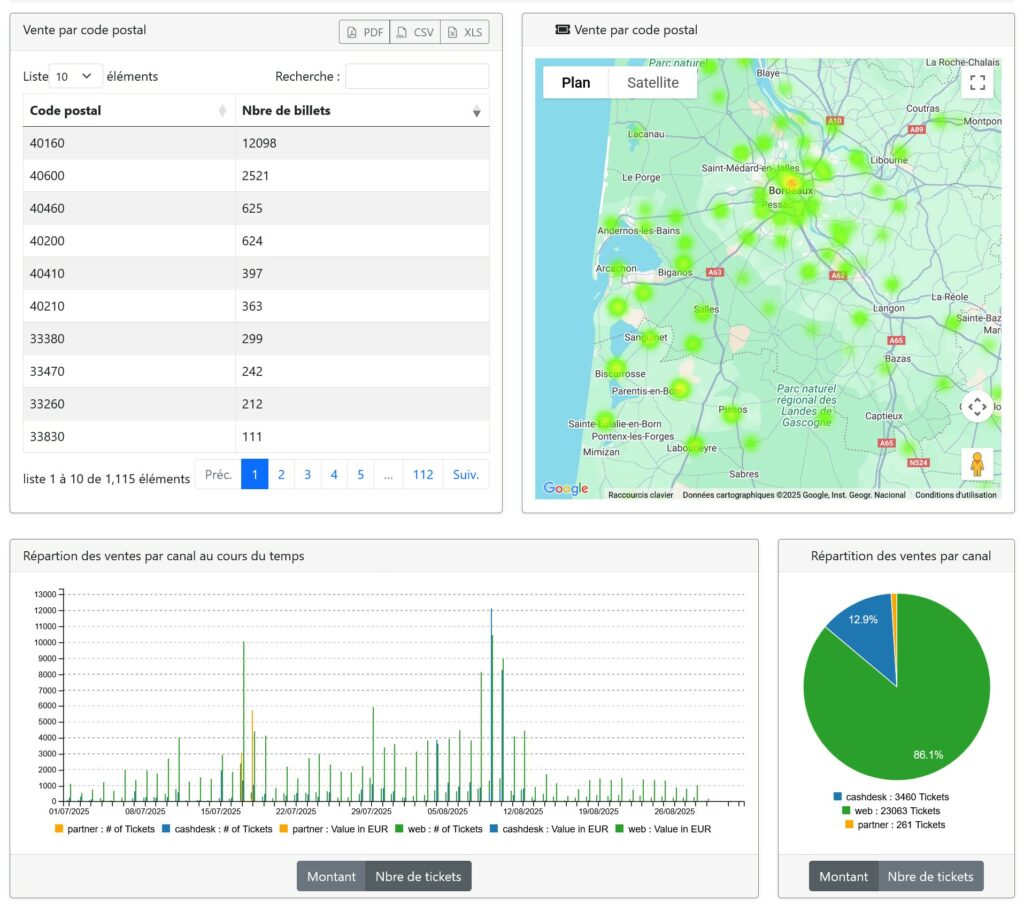Screen dimensions: 1024x911
Task: Toggle partner 261 Tickets pie legend
Action: click(895, 825)
